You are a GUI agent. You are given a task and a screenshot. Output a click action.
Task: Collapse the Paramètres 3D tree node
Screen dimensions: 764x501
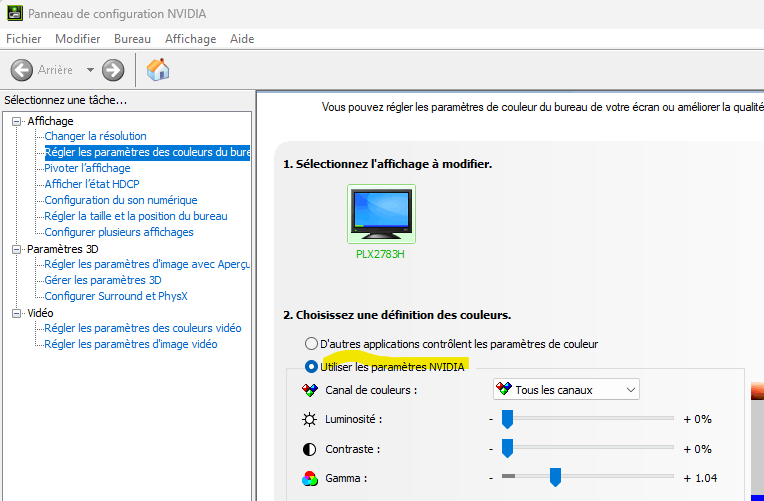tap(17, 249)
